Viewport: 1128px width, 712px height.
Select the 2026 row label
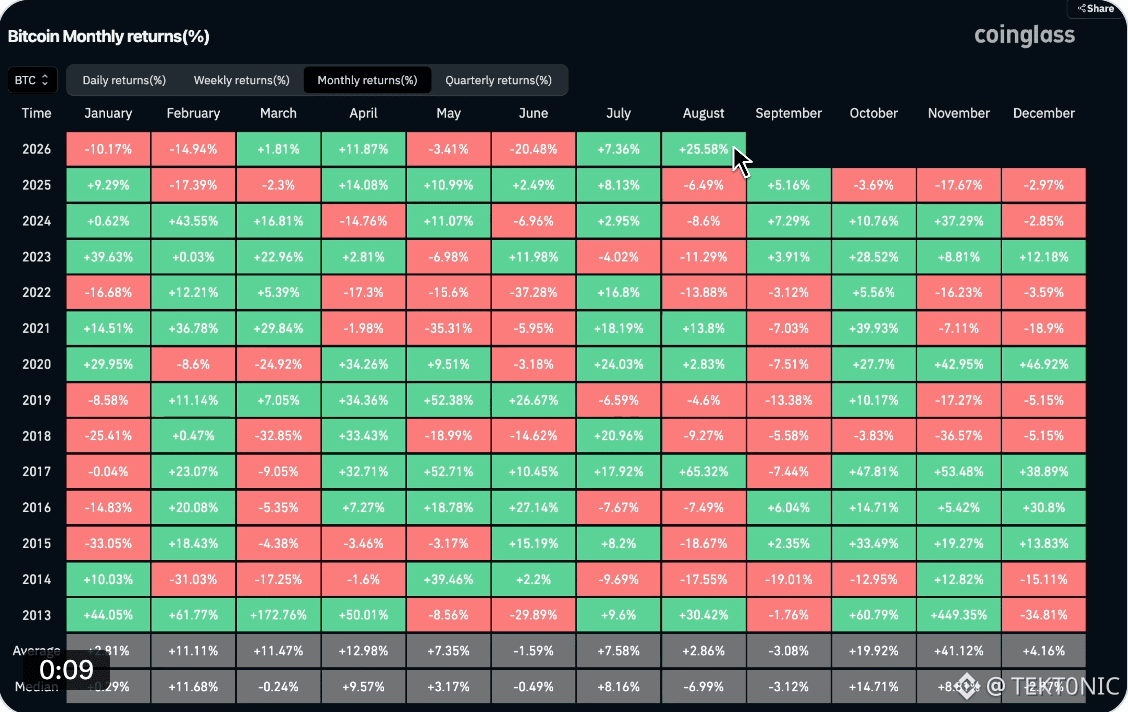(36, 149)
